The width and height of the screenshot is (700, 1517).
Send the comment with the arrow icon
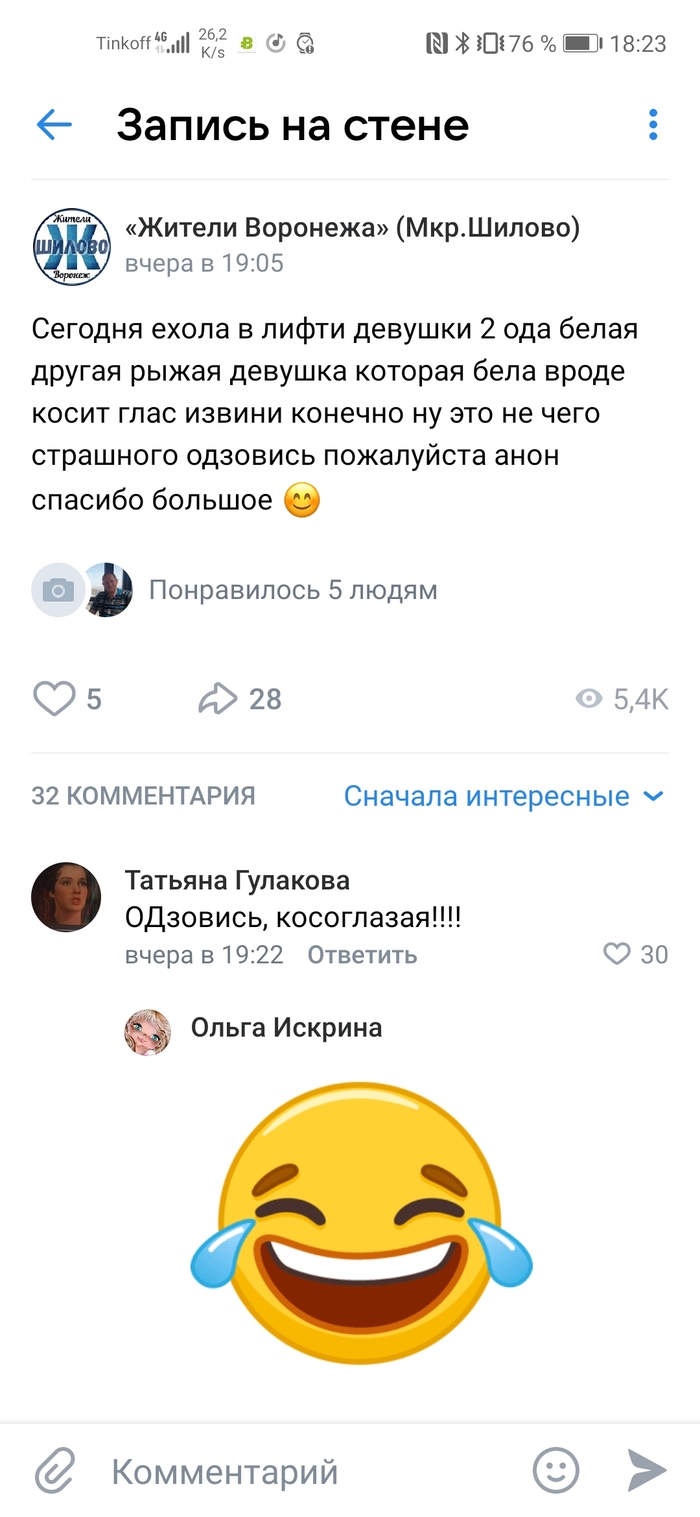(645, 1470)
